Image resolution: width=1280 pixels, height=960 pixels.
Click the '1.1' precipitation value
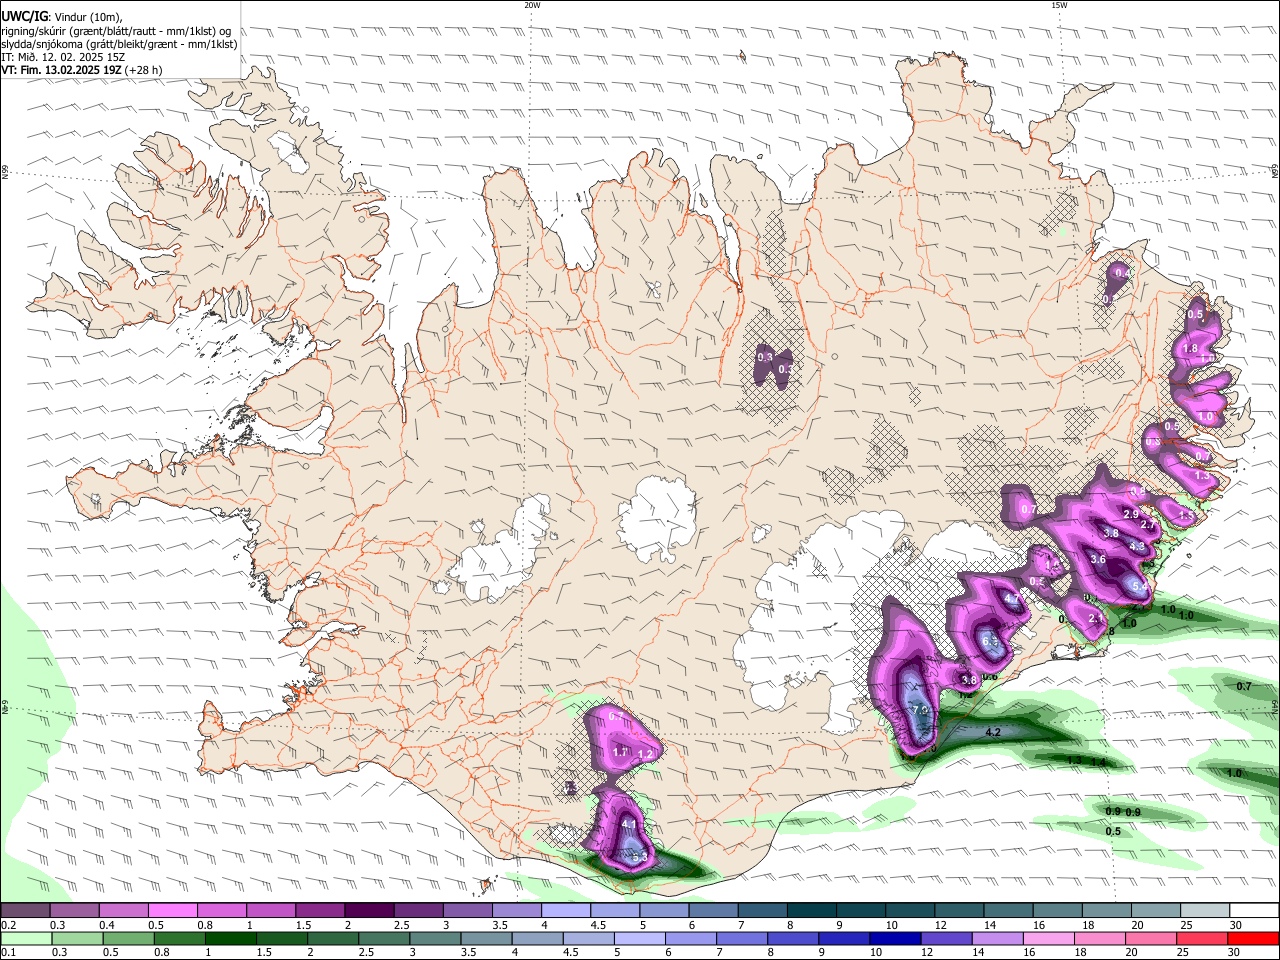pyautogui.click(x=619, y=752)
